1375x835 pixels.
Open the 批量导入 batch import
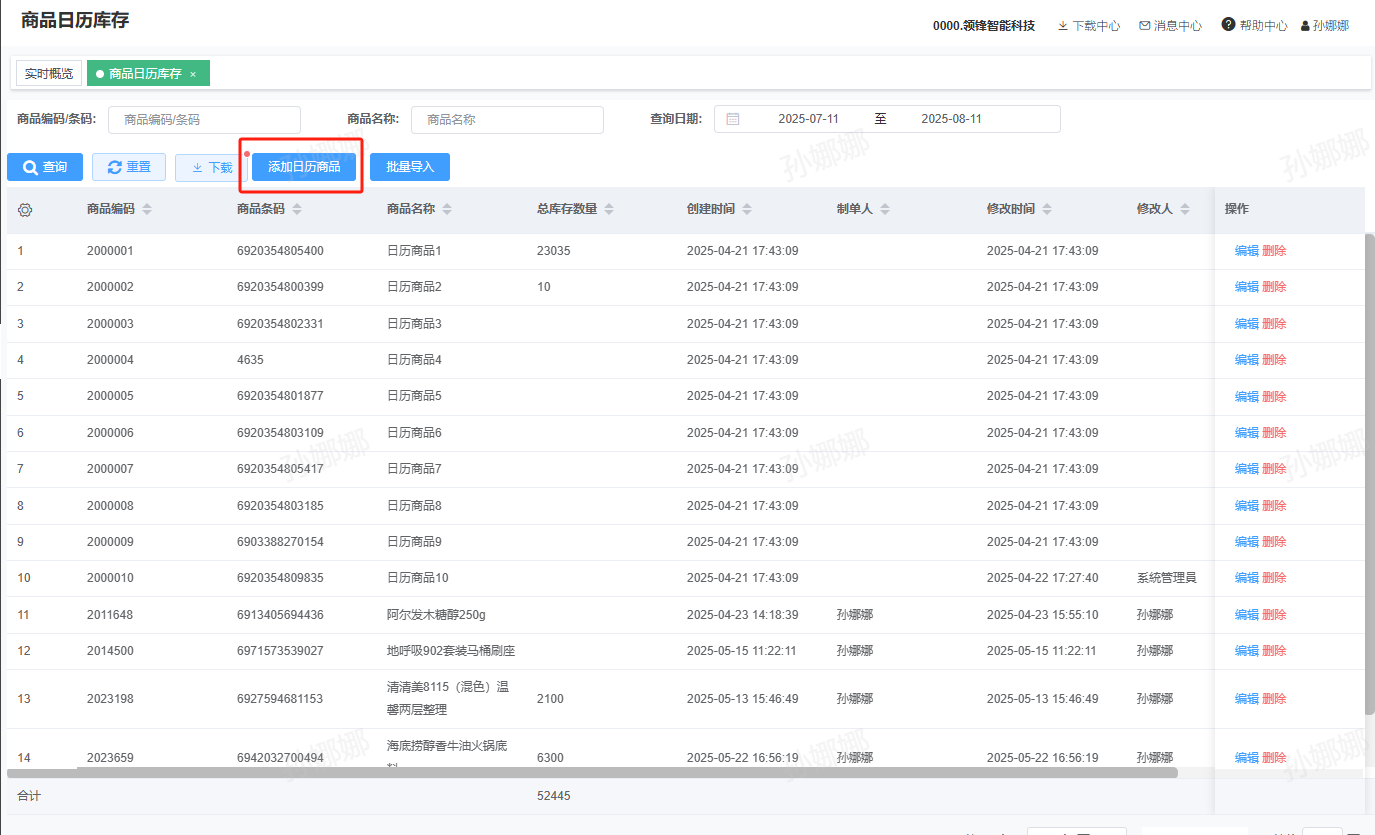click(x=409, y=167)
